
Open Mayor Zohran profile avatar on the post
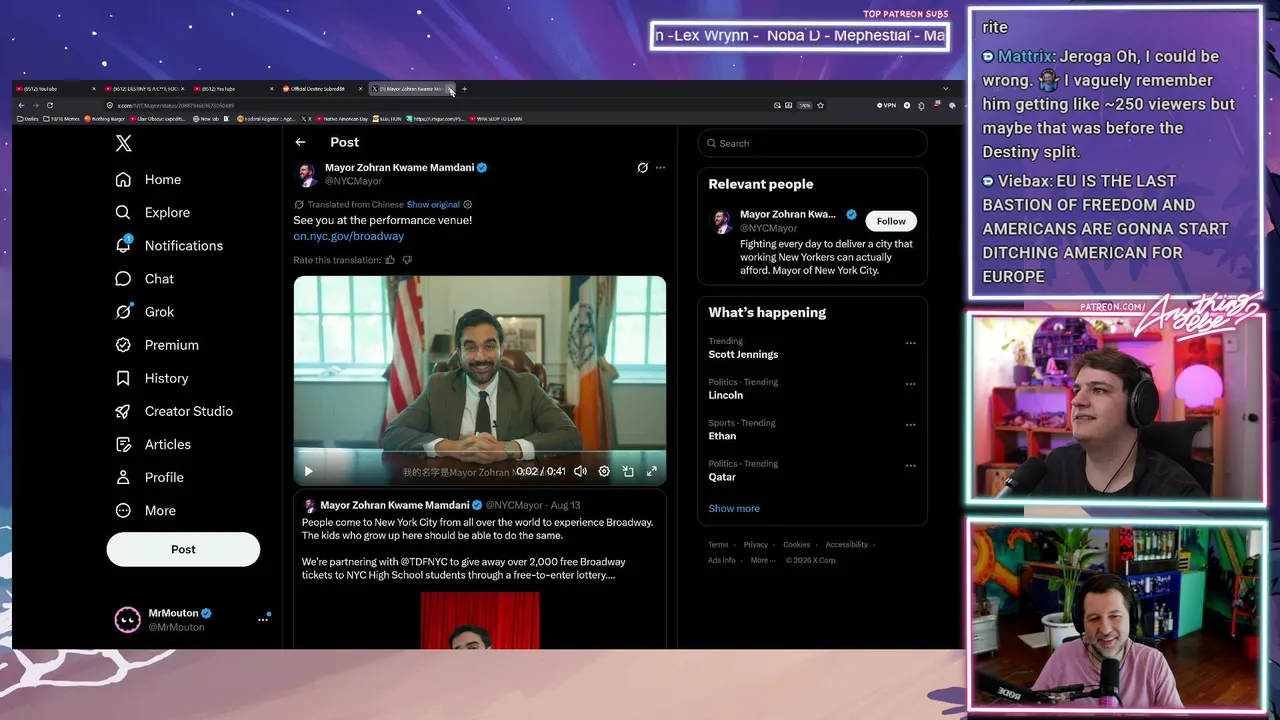point(306,175)
